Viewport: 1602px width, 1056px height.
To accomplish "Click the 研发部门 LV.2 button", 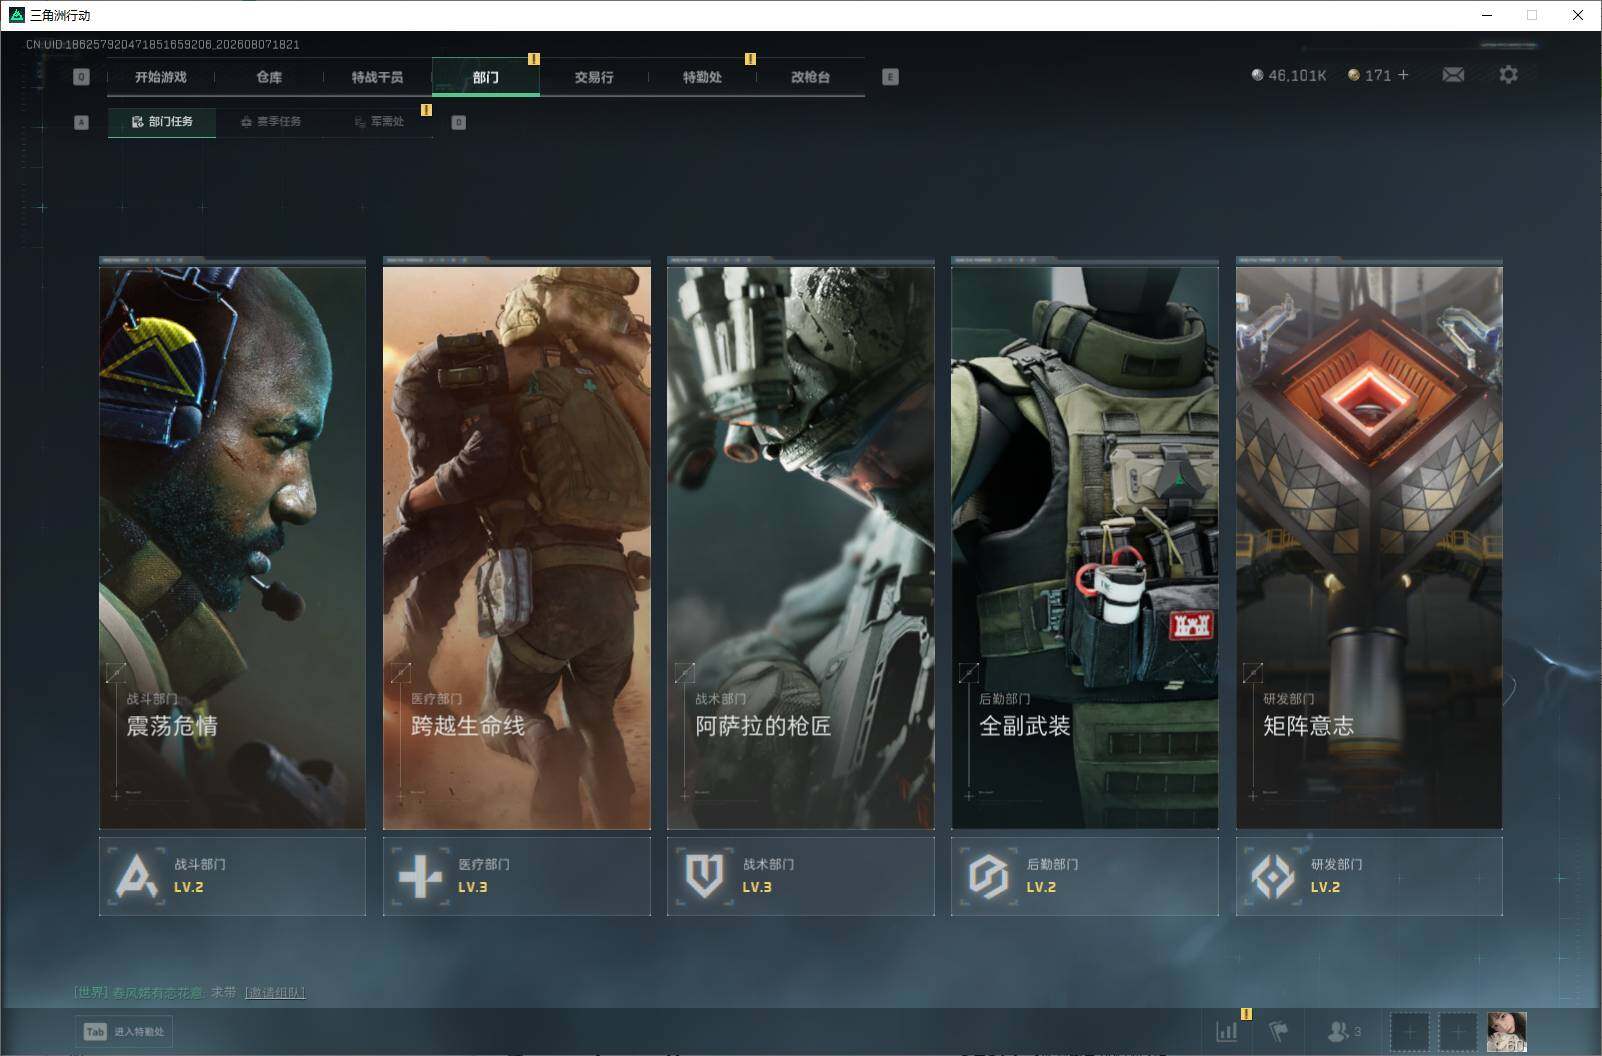I will (1369, 876).
